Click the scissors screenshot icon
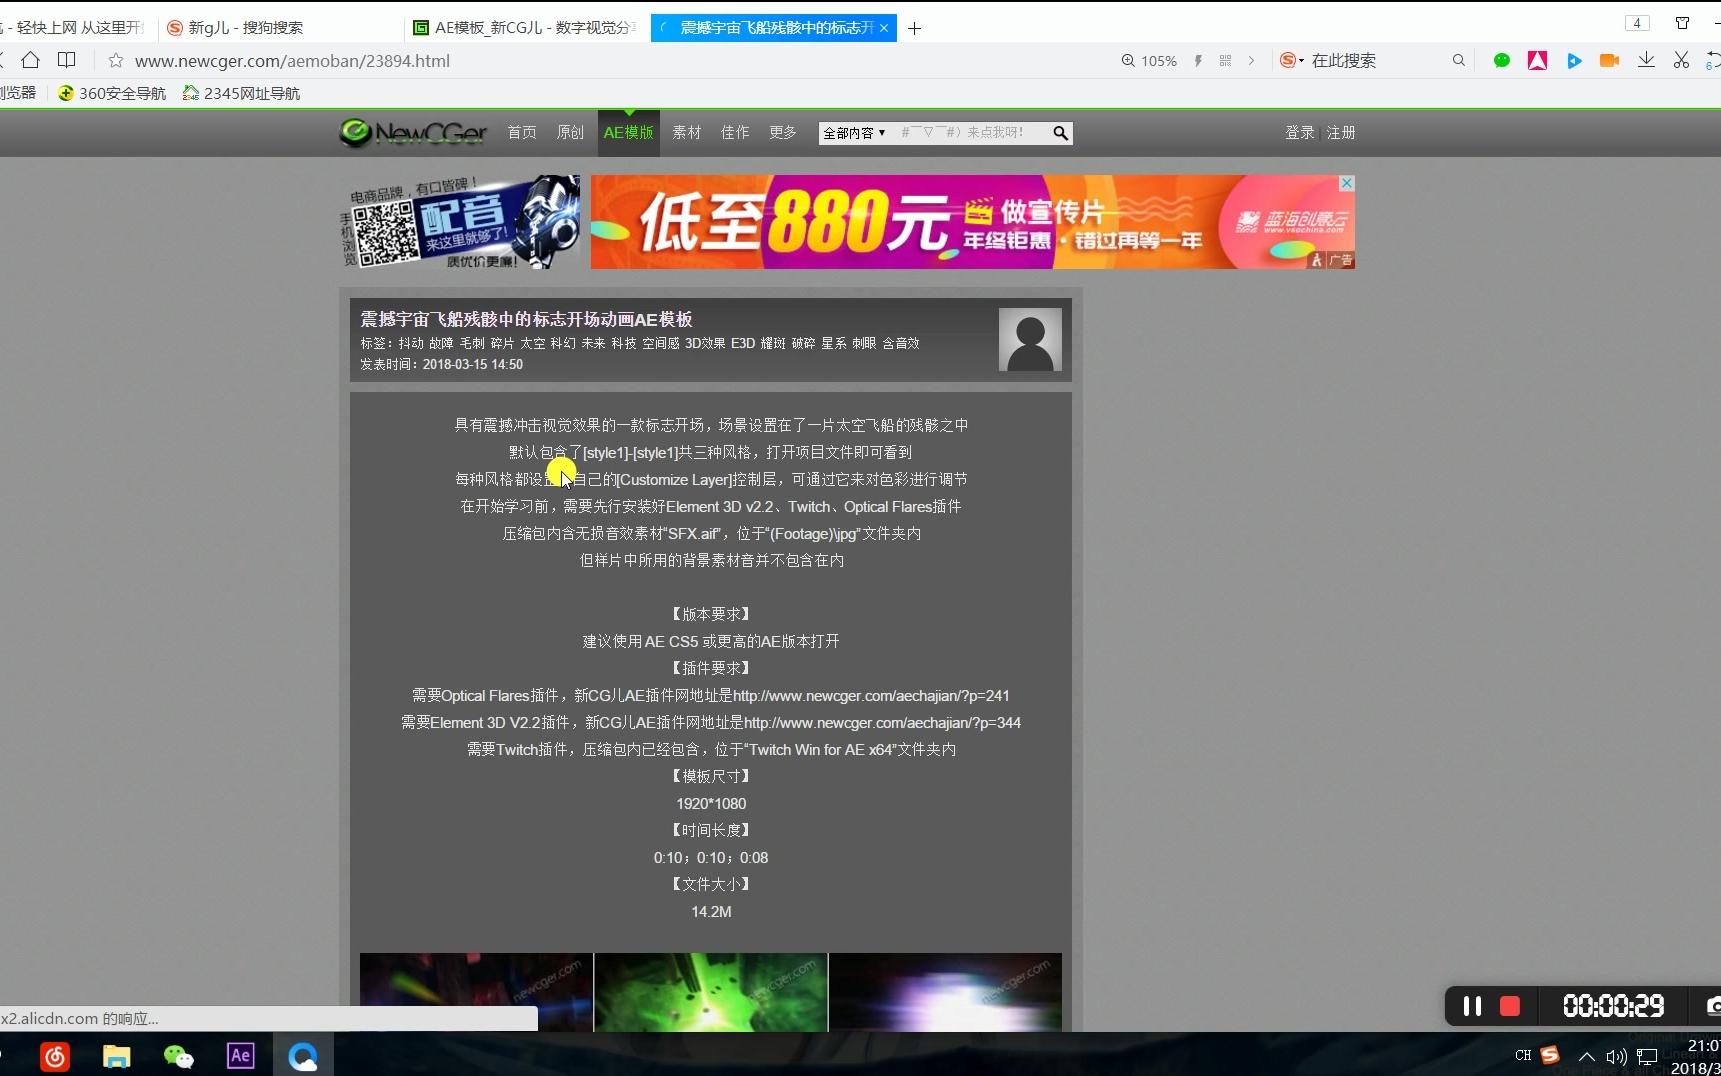 click(x=1681, y=61)
